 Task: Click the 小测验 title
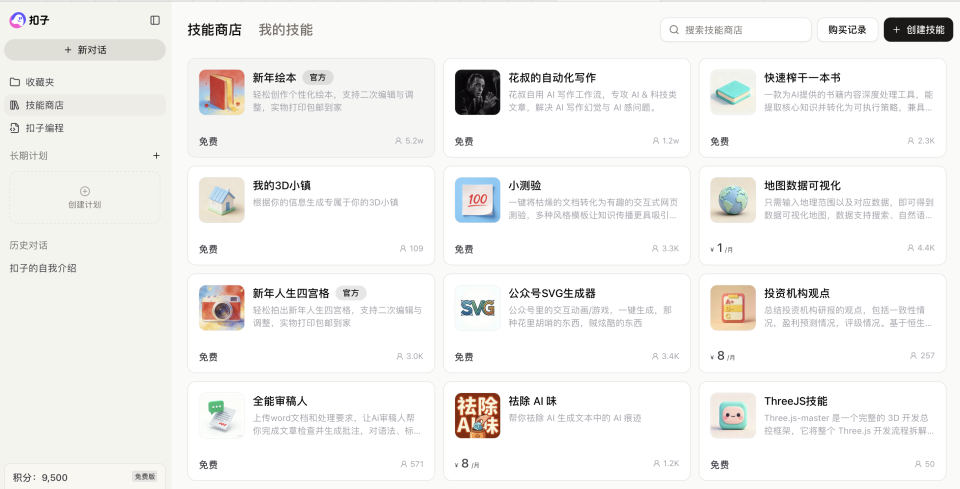coord(525,185)
